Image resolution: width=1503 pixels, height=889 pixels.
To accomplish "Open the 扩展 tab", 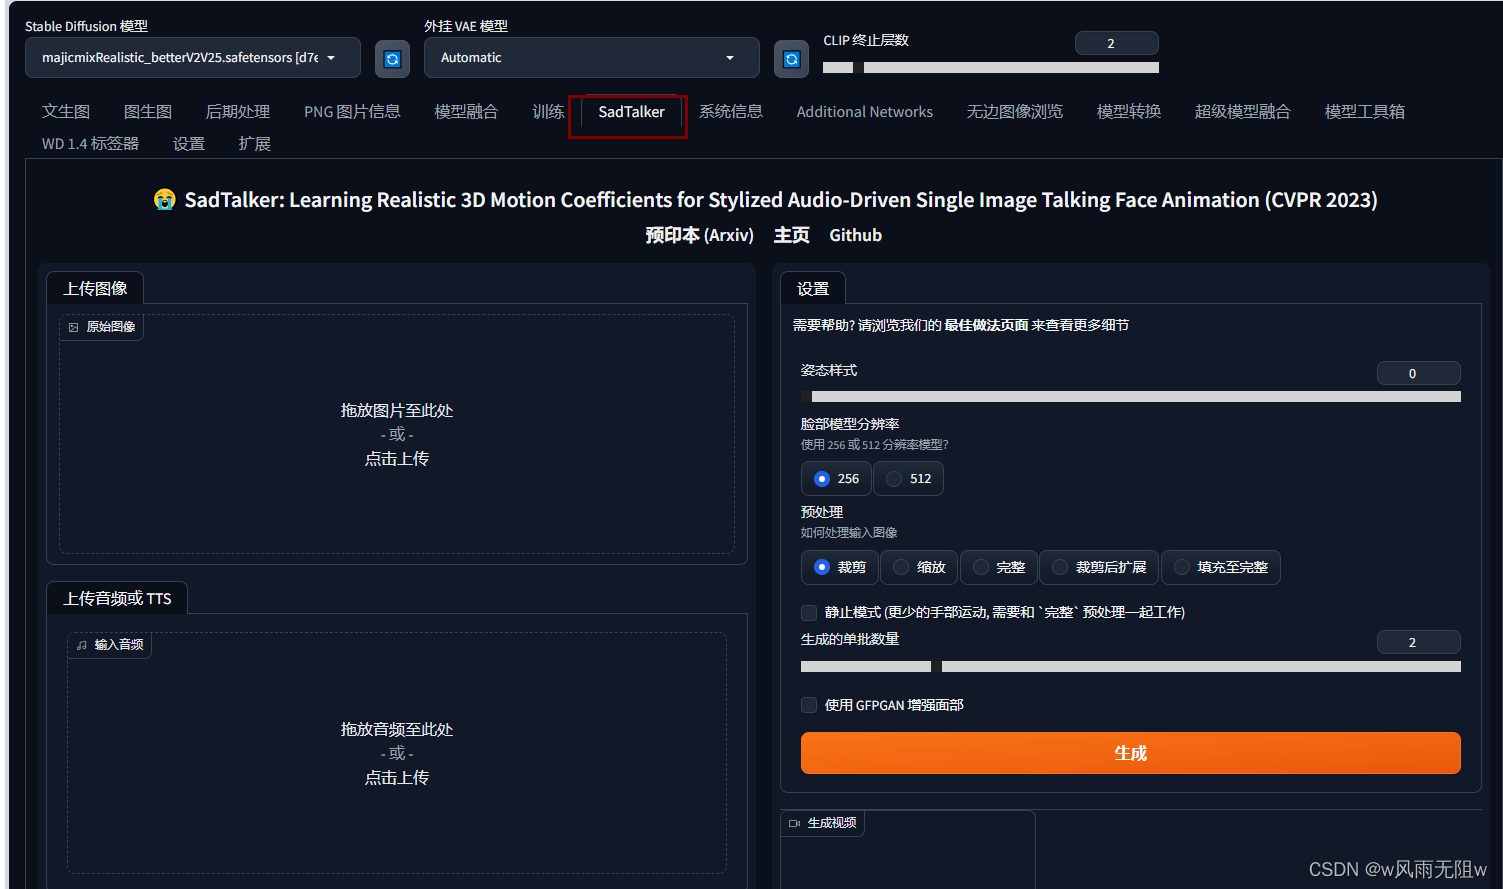I will [x=255, y=144].
